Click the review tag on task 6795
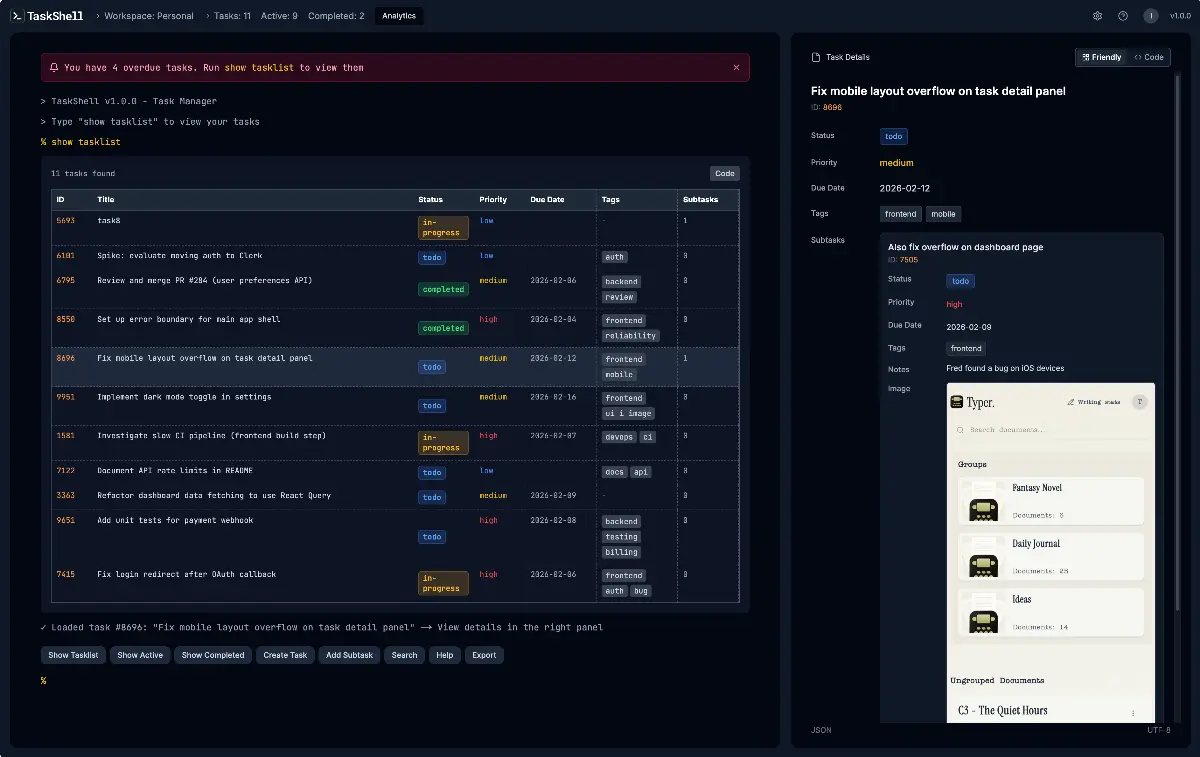Screen dimensions: 1200x757 (619, 297)
